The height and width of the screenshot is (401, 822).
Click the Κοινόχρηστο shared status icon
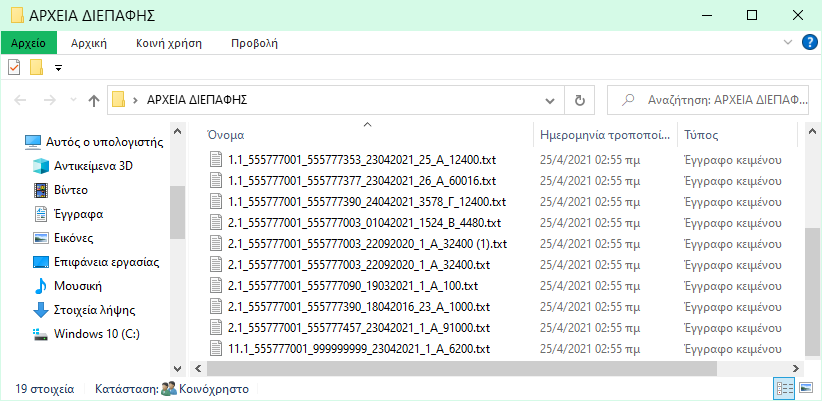pyautogui.click(x=169, y=389)
